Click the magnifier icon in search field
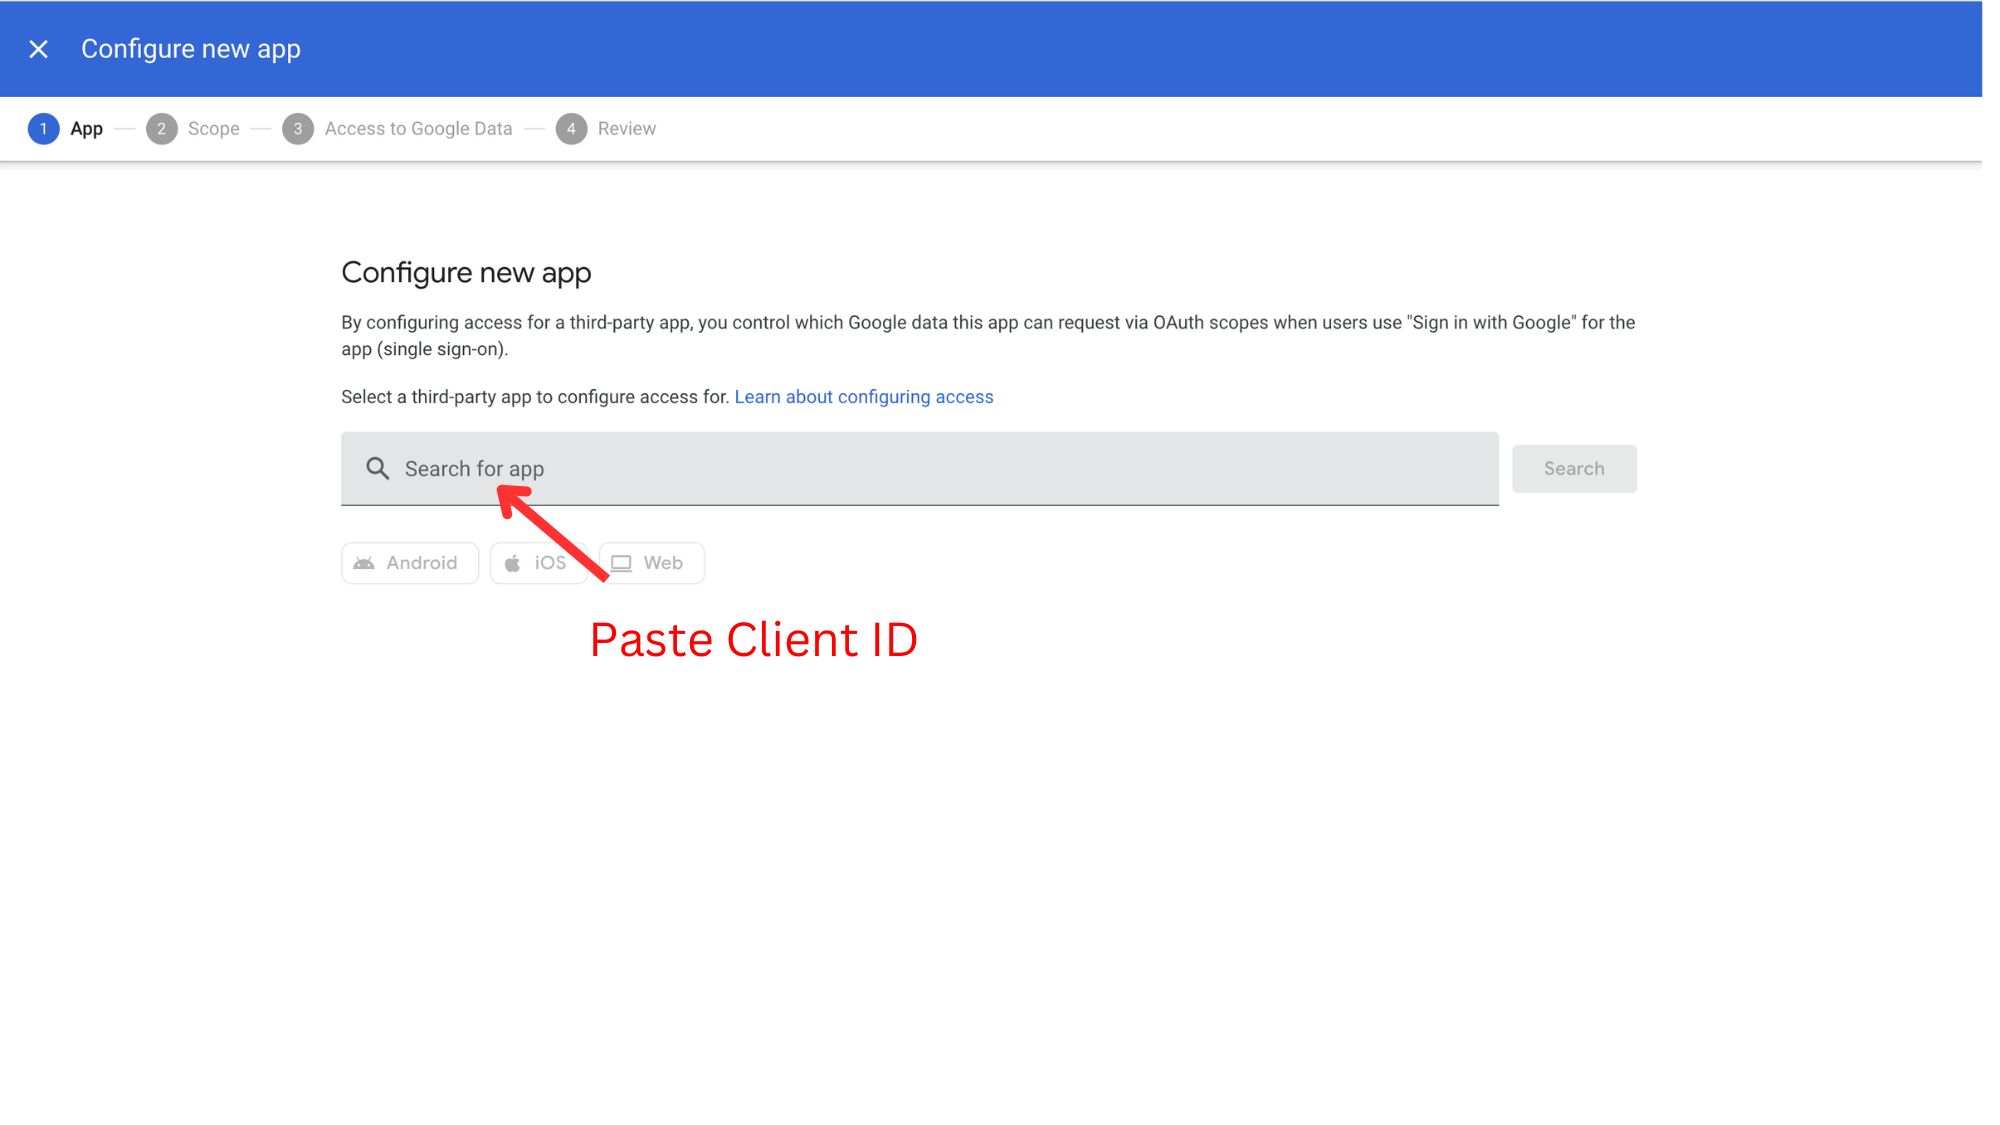Screen dimensions: 2000x1125 pos(377,468)
